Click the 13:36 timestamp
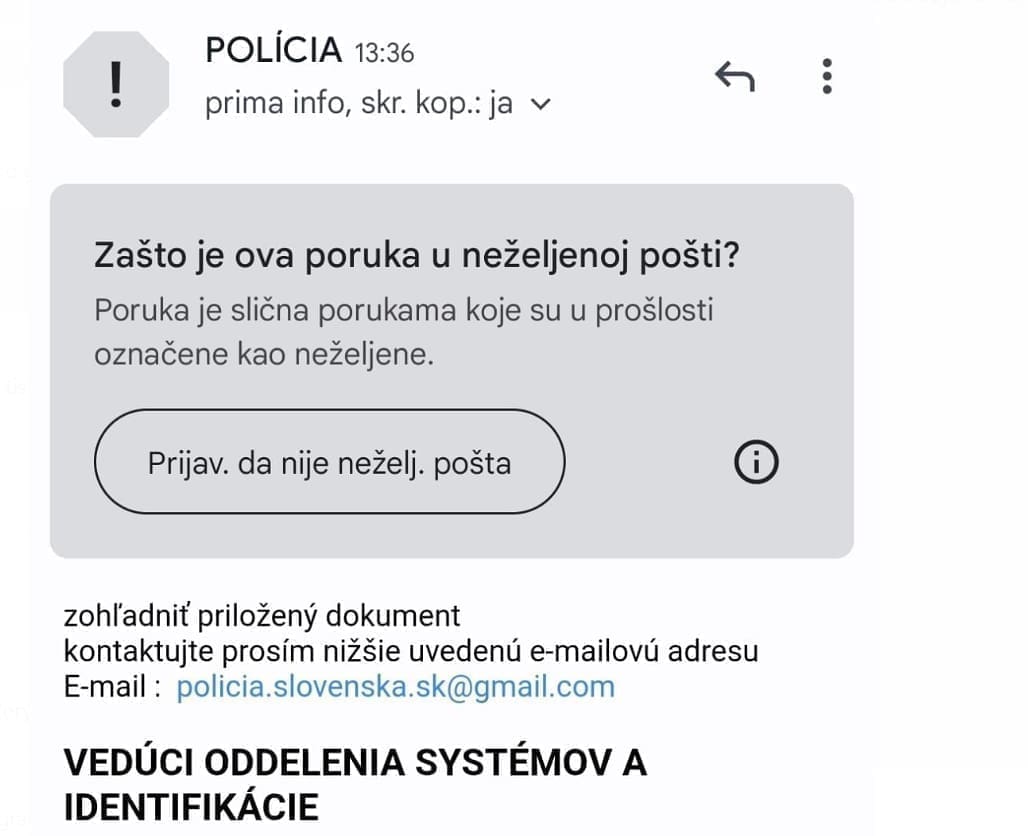1028x836 pixels. [x=384, y=52]
